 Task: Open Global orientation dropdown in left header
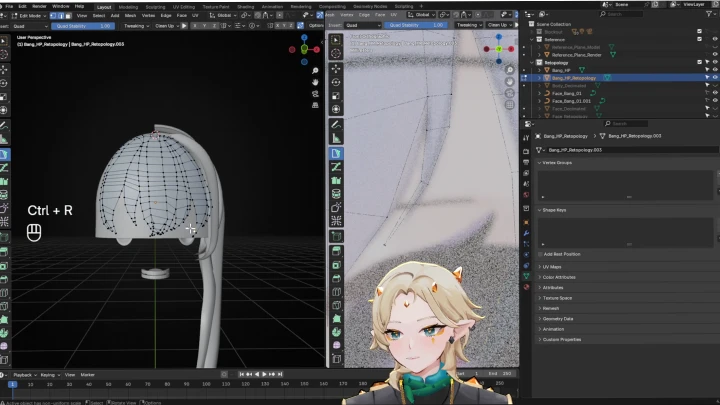[222, 16]
